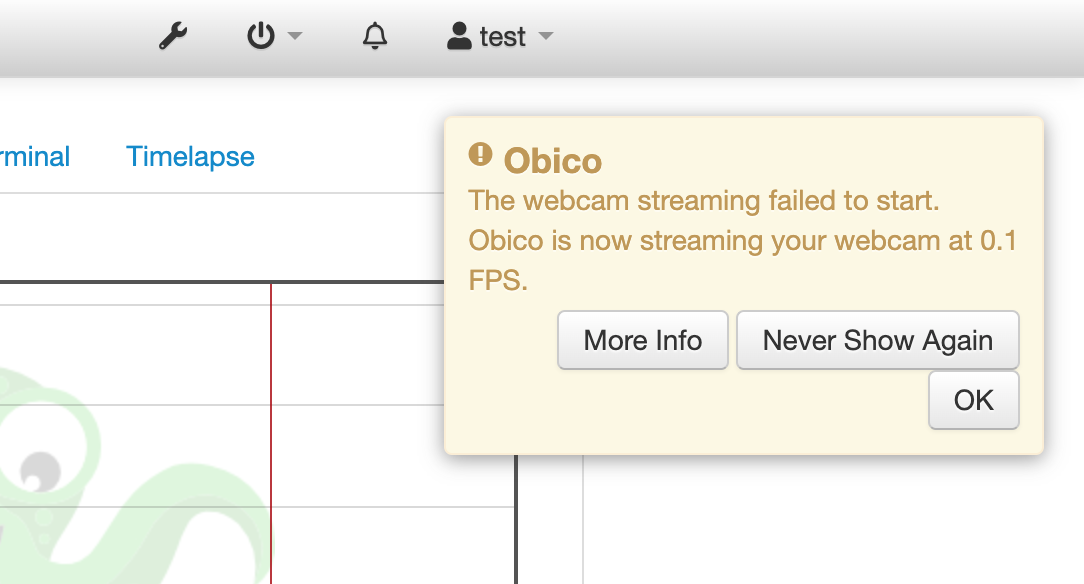Click the red vertical marker line in graph

coord(271,433)
